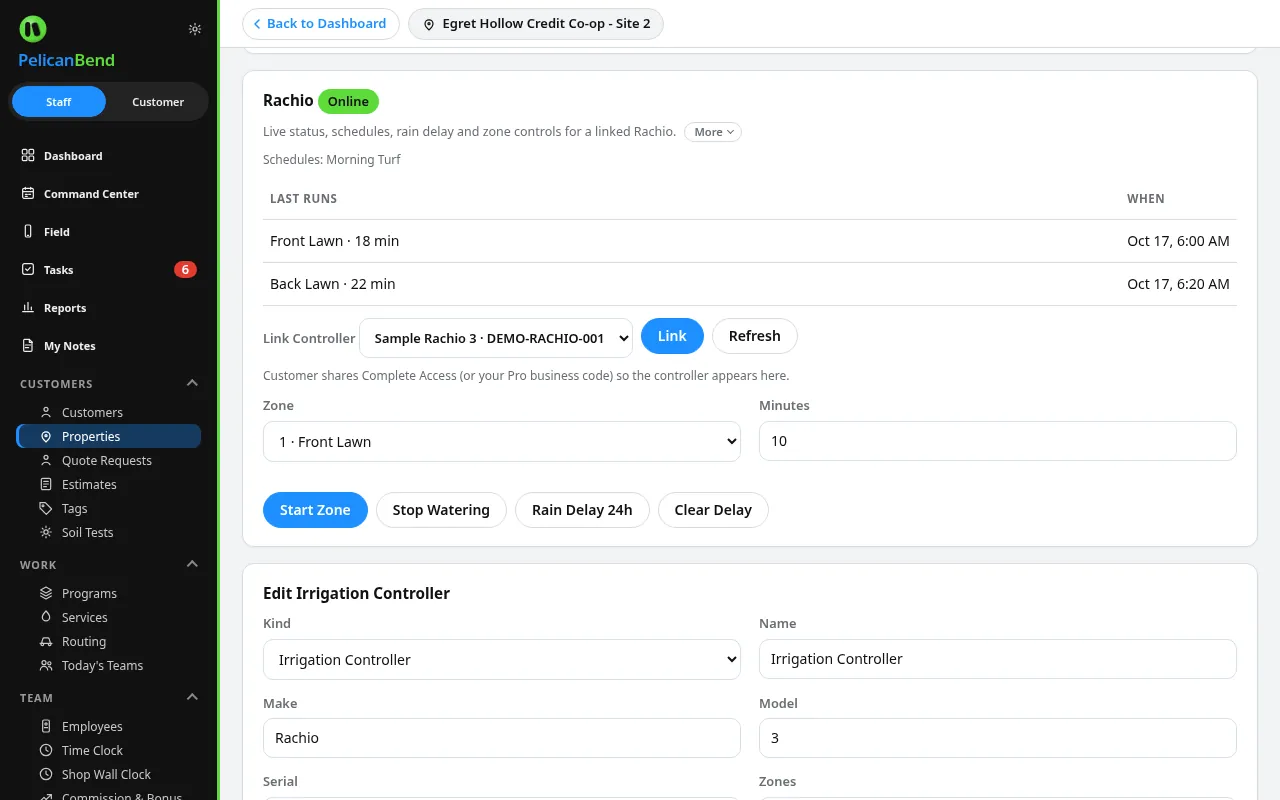Click the Make input field
The height and width of the screenshot is (800, 1280).
coord(502,738)
